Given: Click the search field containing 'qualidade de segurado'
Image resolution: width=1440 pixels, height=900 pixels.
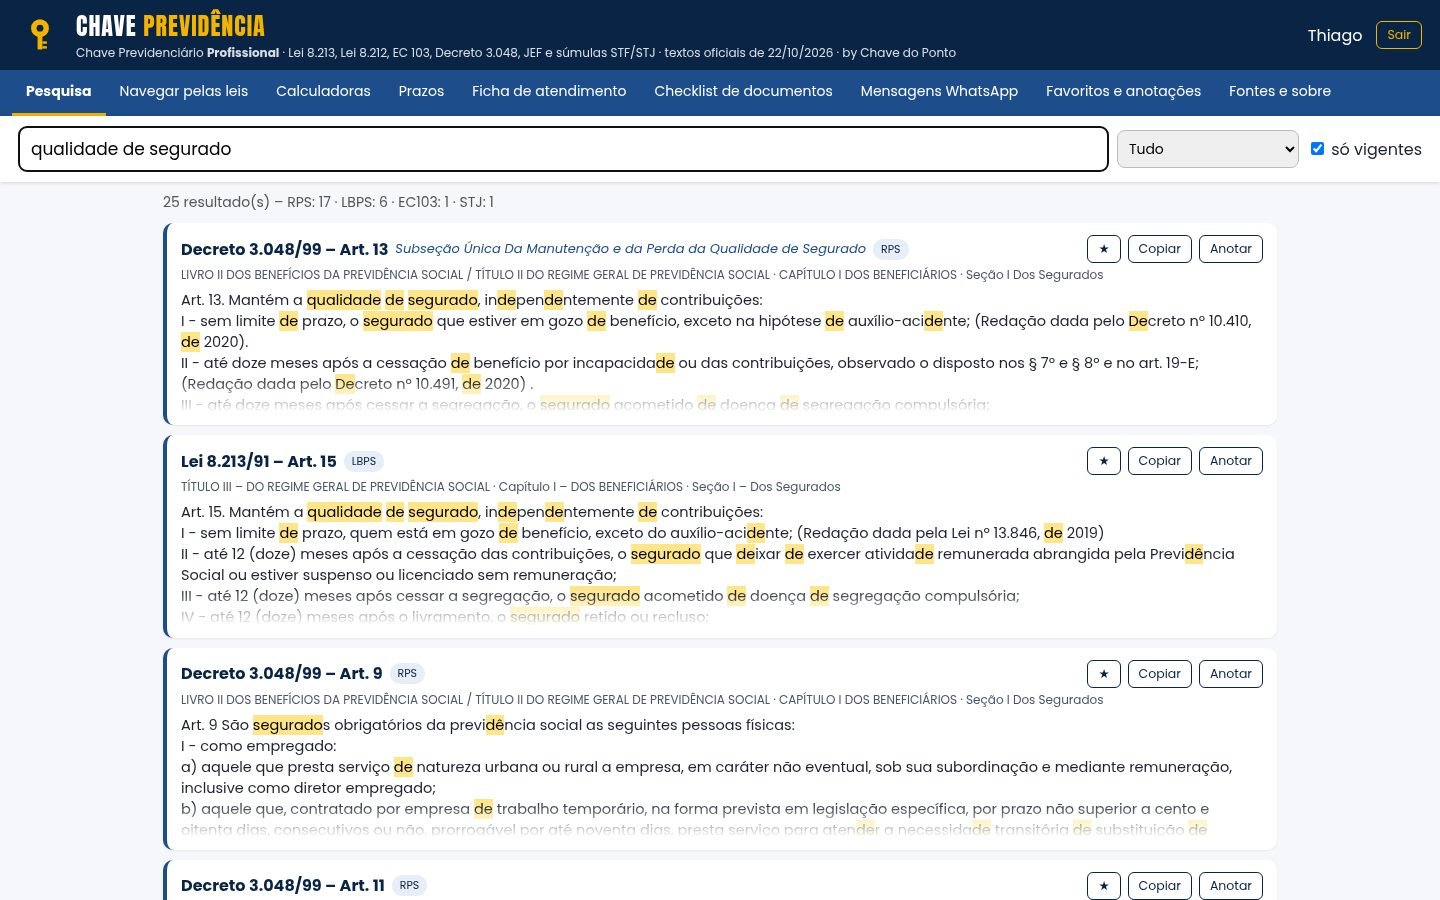Looking at the screenshot, I should click(563, 149).
